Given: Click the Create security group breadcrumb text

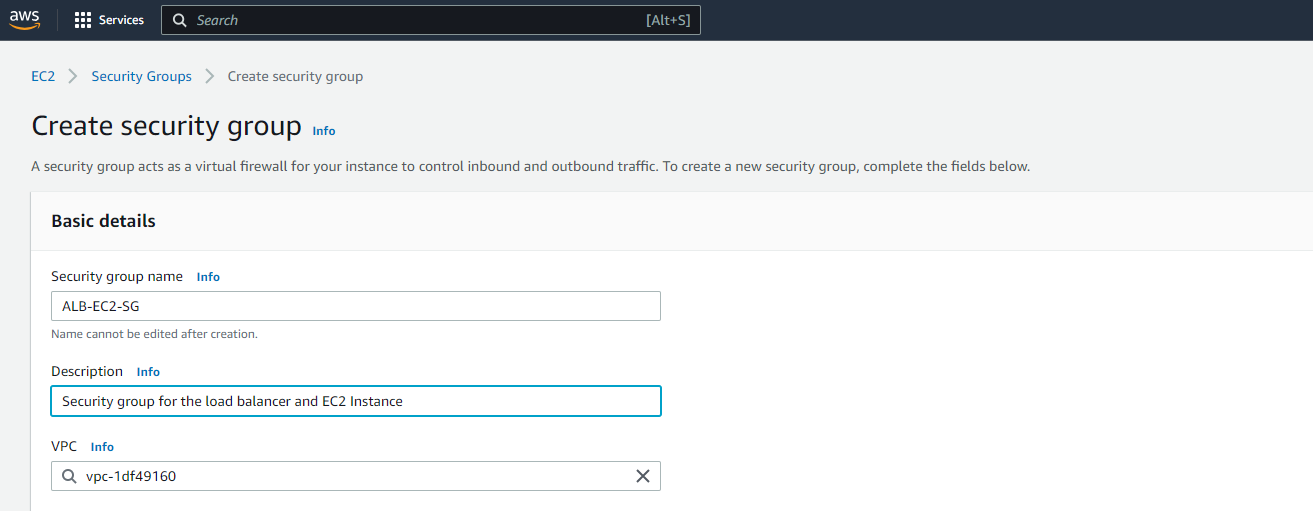Looking at the screenshot, I should [x=295, y=76].
